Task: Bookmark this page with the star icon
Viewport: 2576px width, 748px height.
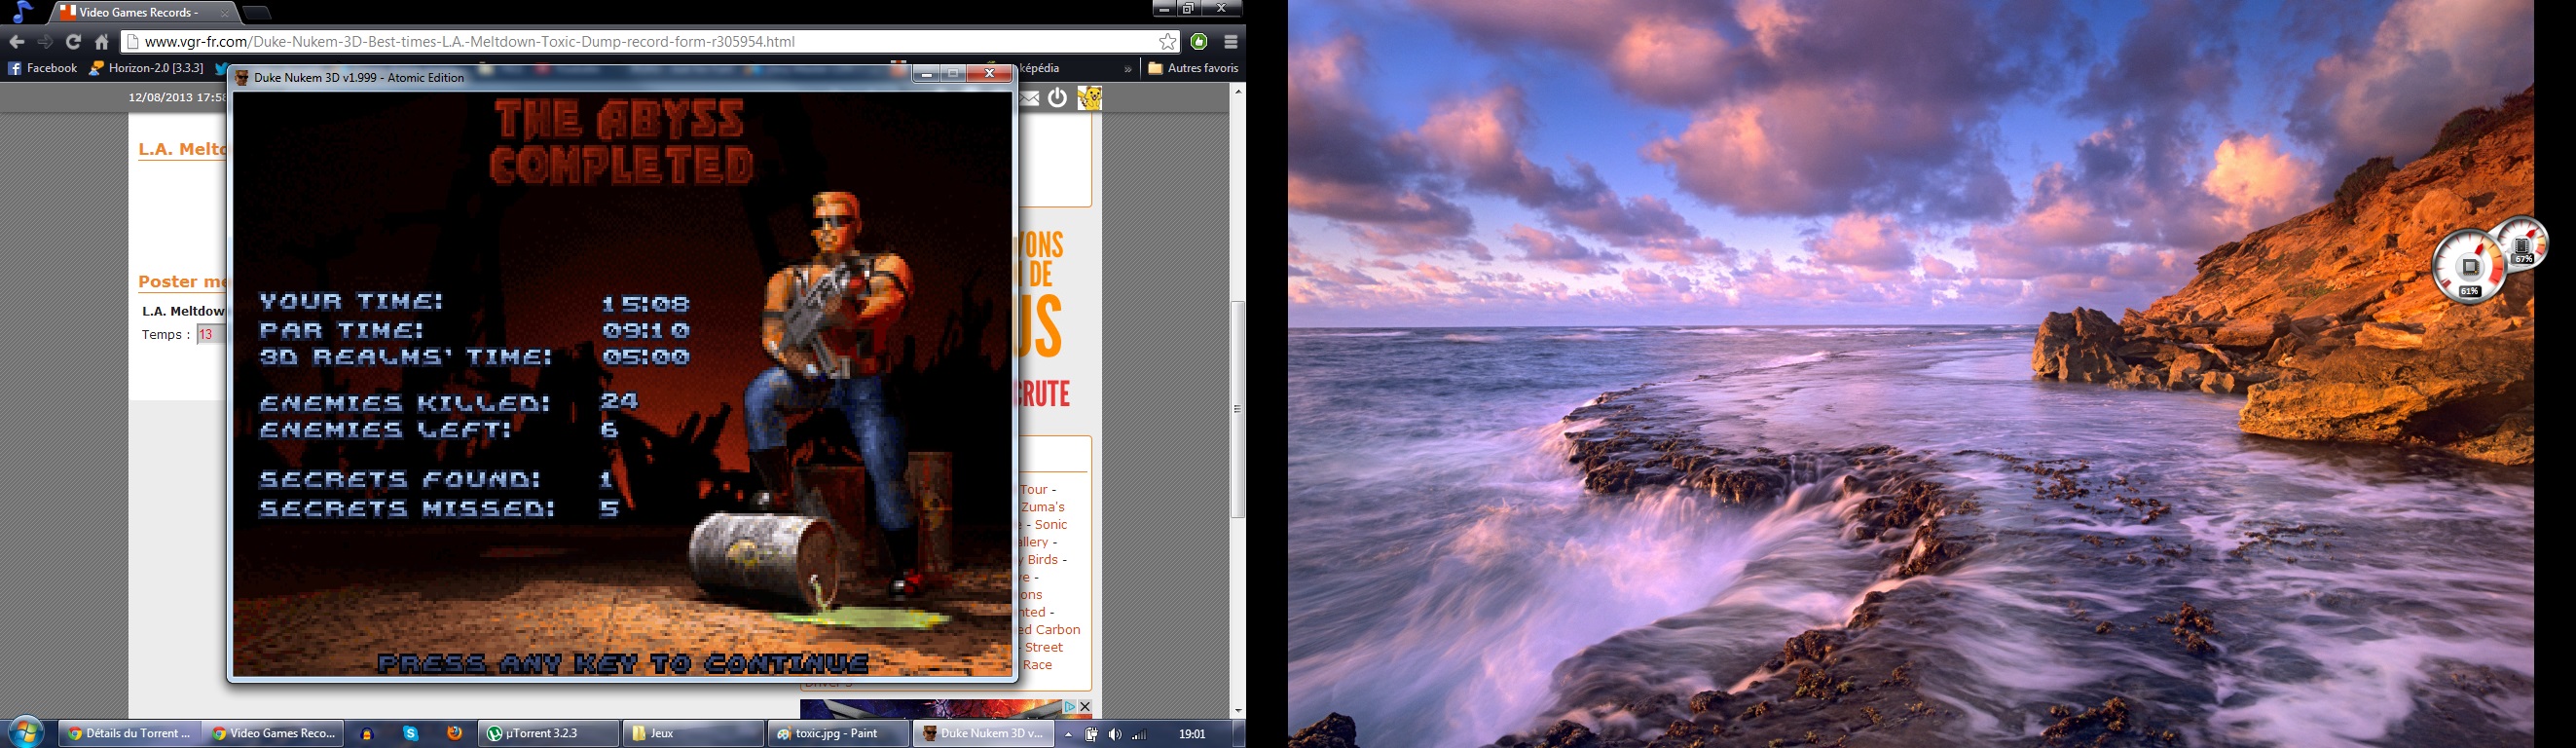Action: [x=1167, y=42]
